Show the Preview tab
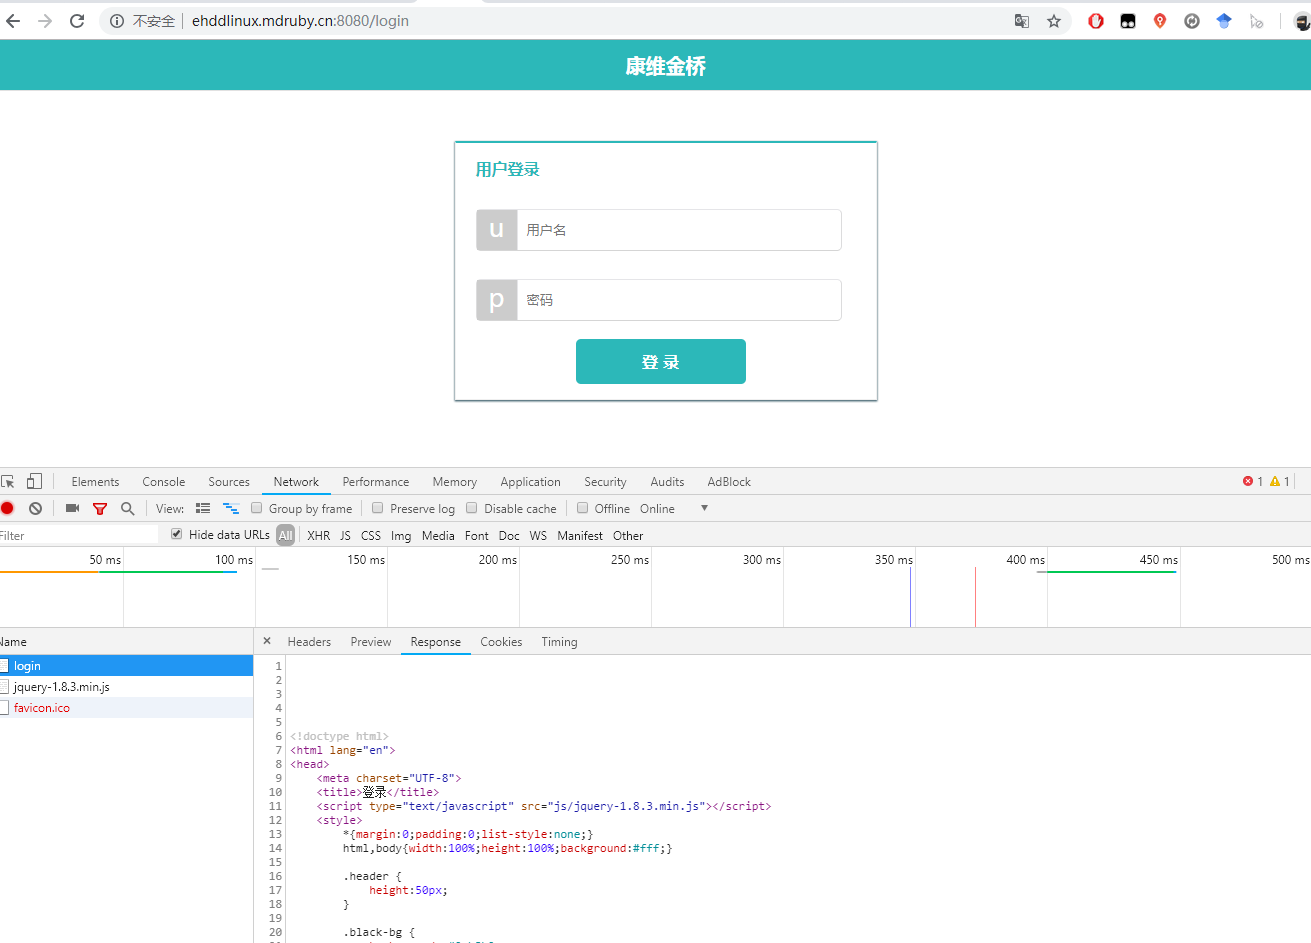Screen dimensions: 1311x943 coord(371,642)
